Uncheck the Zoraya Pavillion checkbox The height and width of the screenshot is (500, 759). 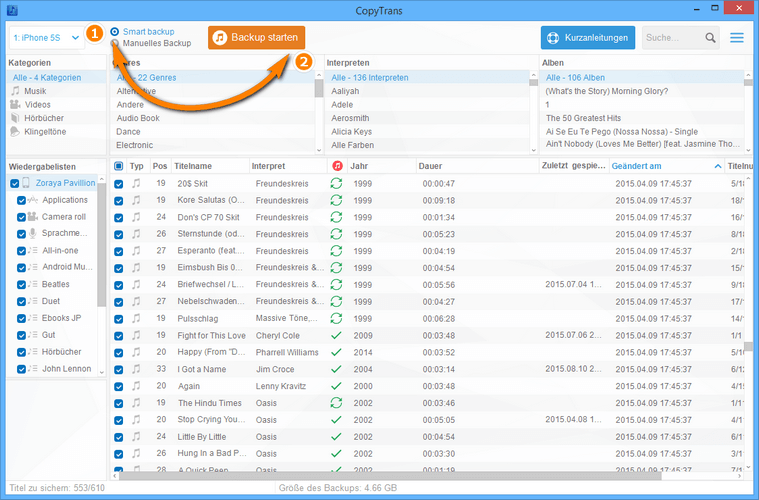coord(15,183)
